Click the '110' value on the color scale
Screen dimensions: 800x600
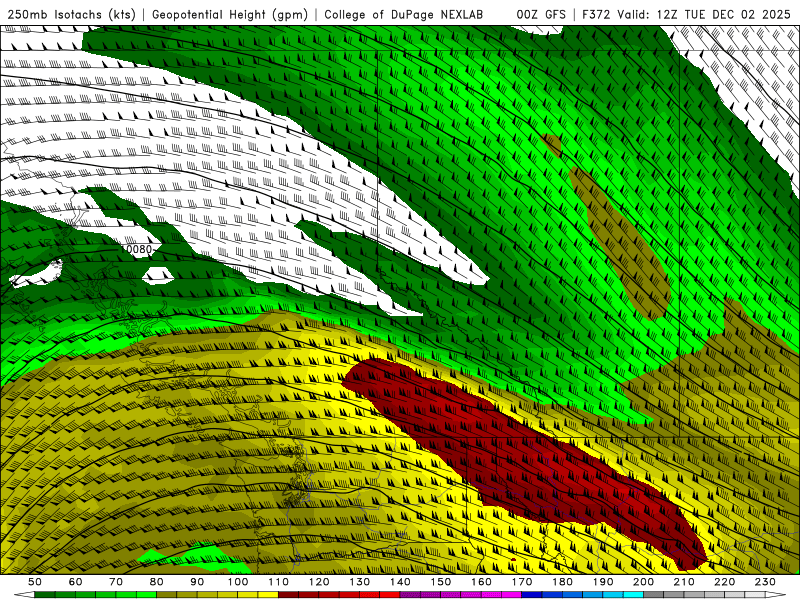(x=279, y=582)
